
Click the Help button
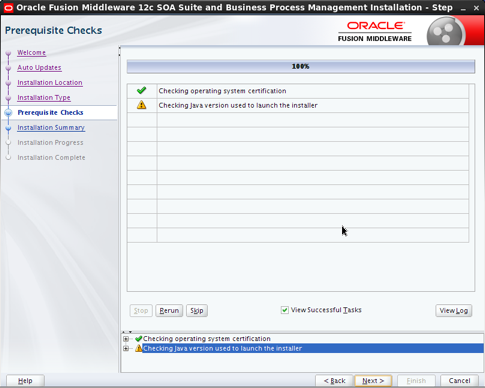point(25,380)
